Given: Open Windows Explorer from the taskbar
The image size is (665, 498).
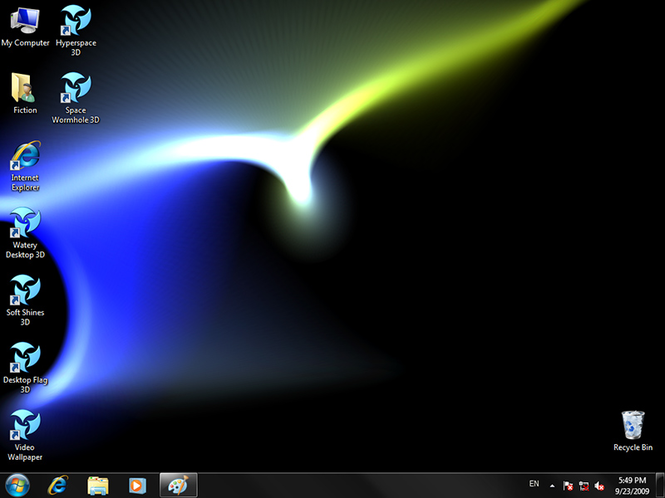Looking at the screenshot, I should pos(98,485).
